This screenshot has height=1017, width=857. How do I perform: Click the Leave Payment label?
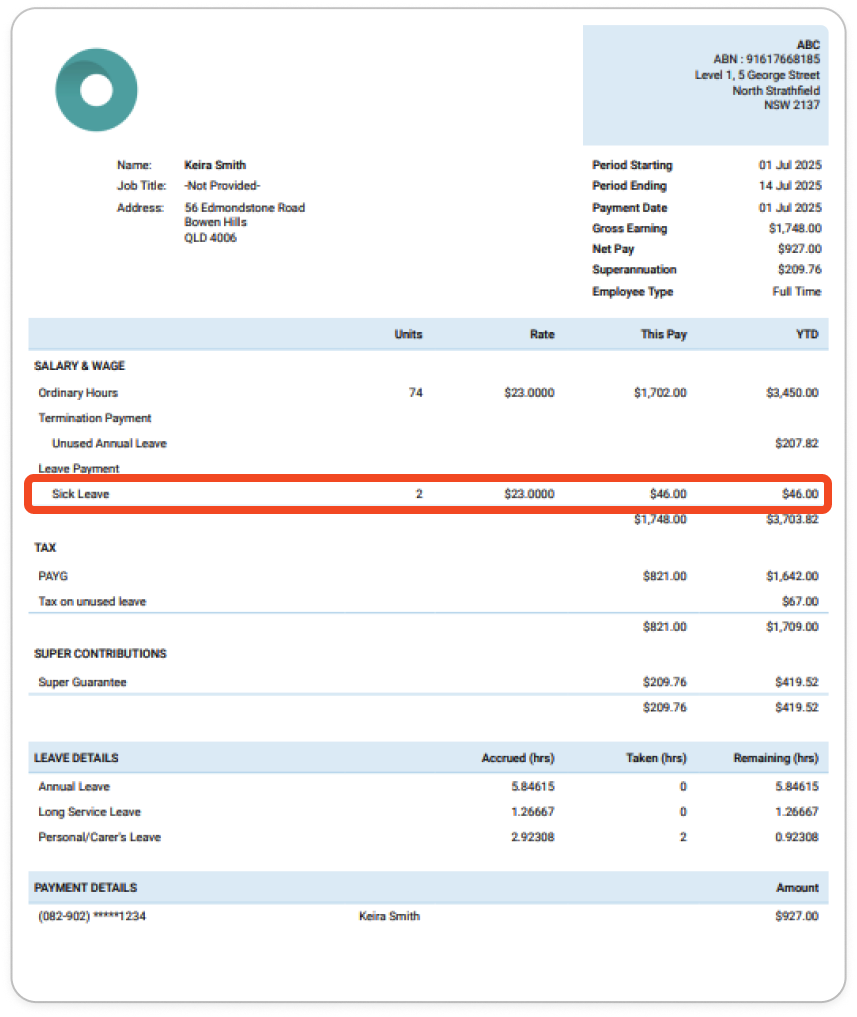click(x=78, y=468)
